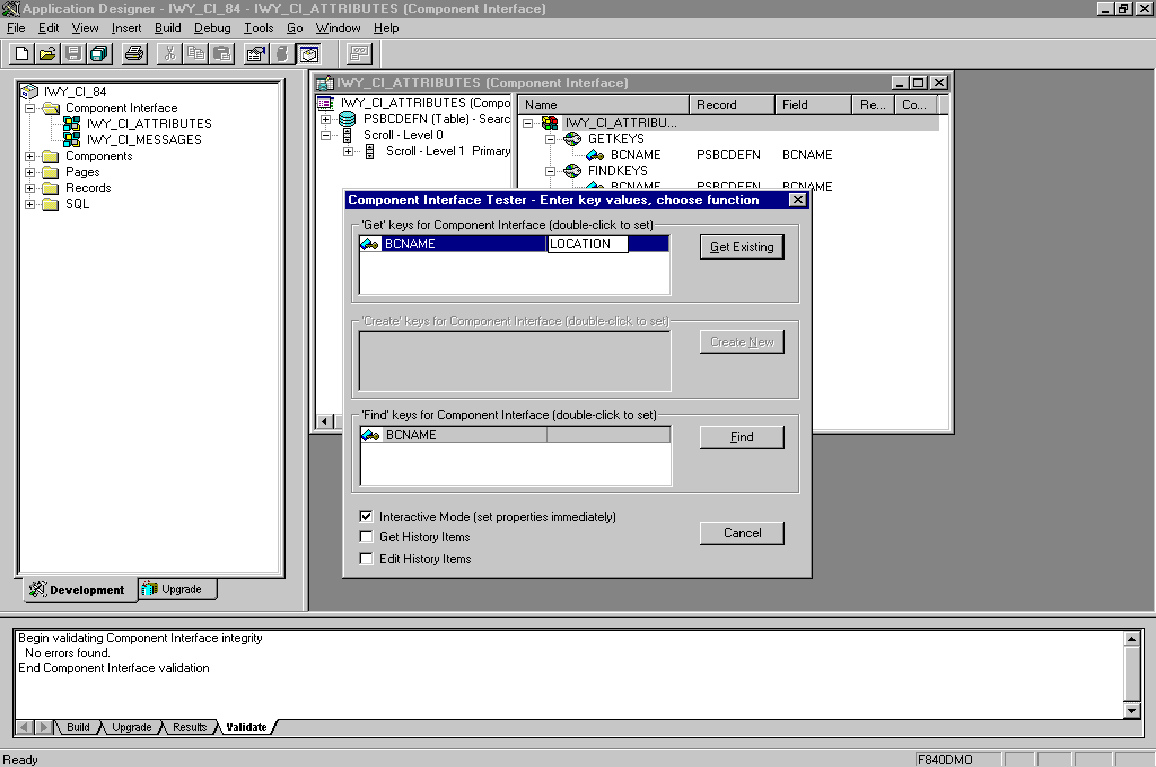Viewport: 1156px width, 767px height.
Task: Click the Properties toolbar icon
Action: 256,54
